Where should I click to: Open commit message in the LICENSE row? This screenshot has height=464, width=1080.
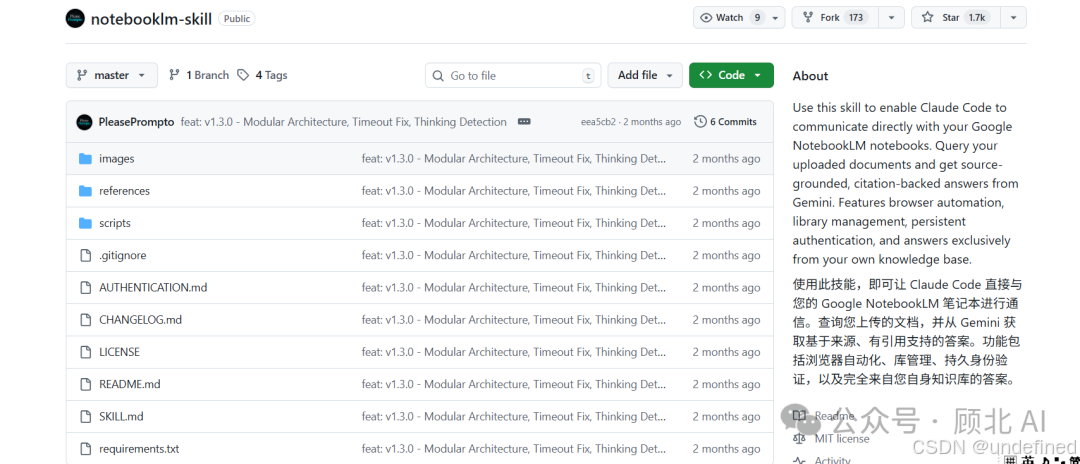click(x=515, y=352)
